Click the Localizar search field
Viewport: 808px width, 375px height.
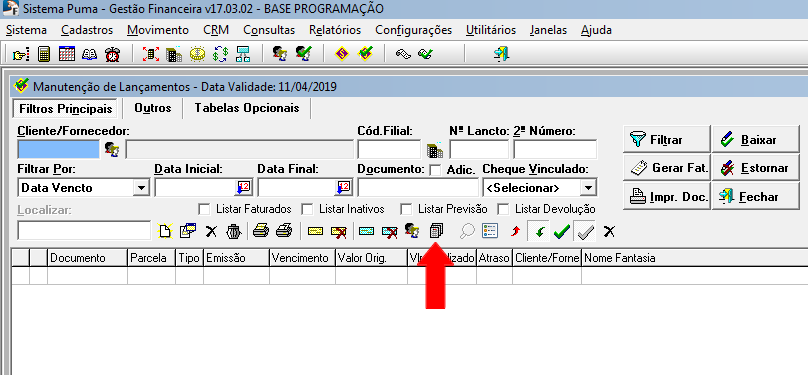84,230
